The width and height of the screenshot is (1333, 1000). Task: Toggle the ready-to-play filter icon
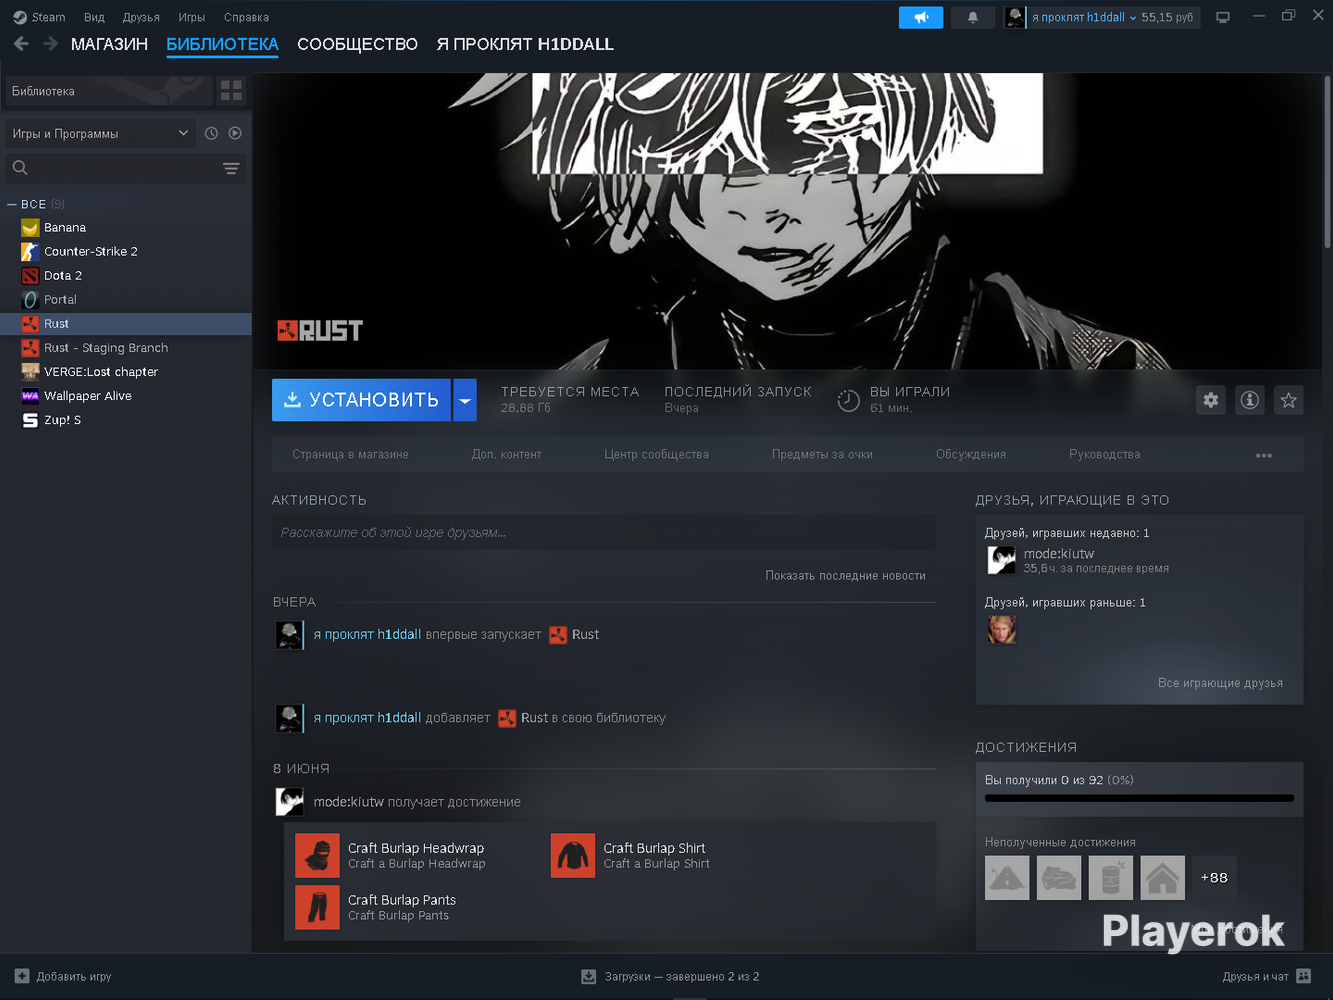pos(235,133)
